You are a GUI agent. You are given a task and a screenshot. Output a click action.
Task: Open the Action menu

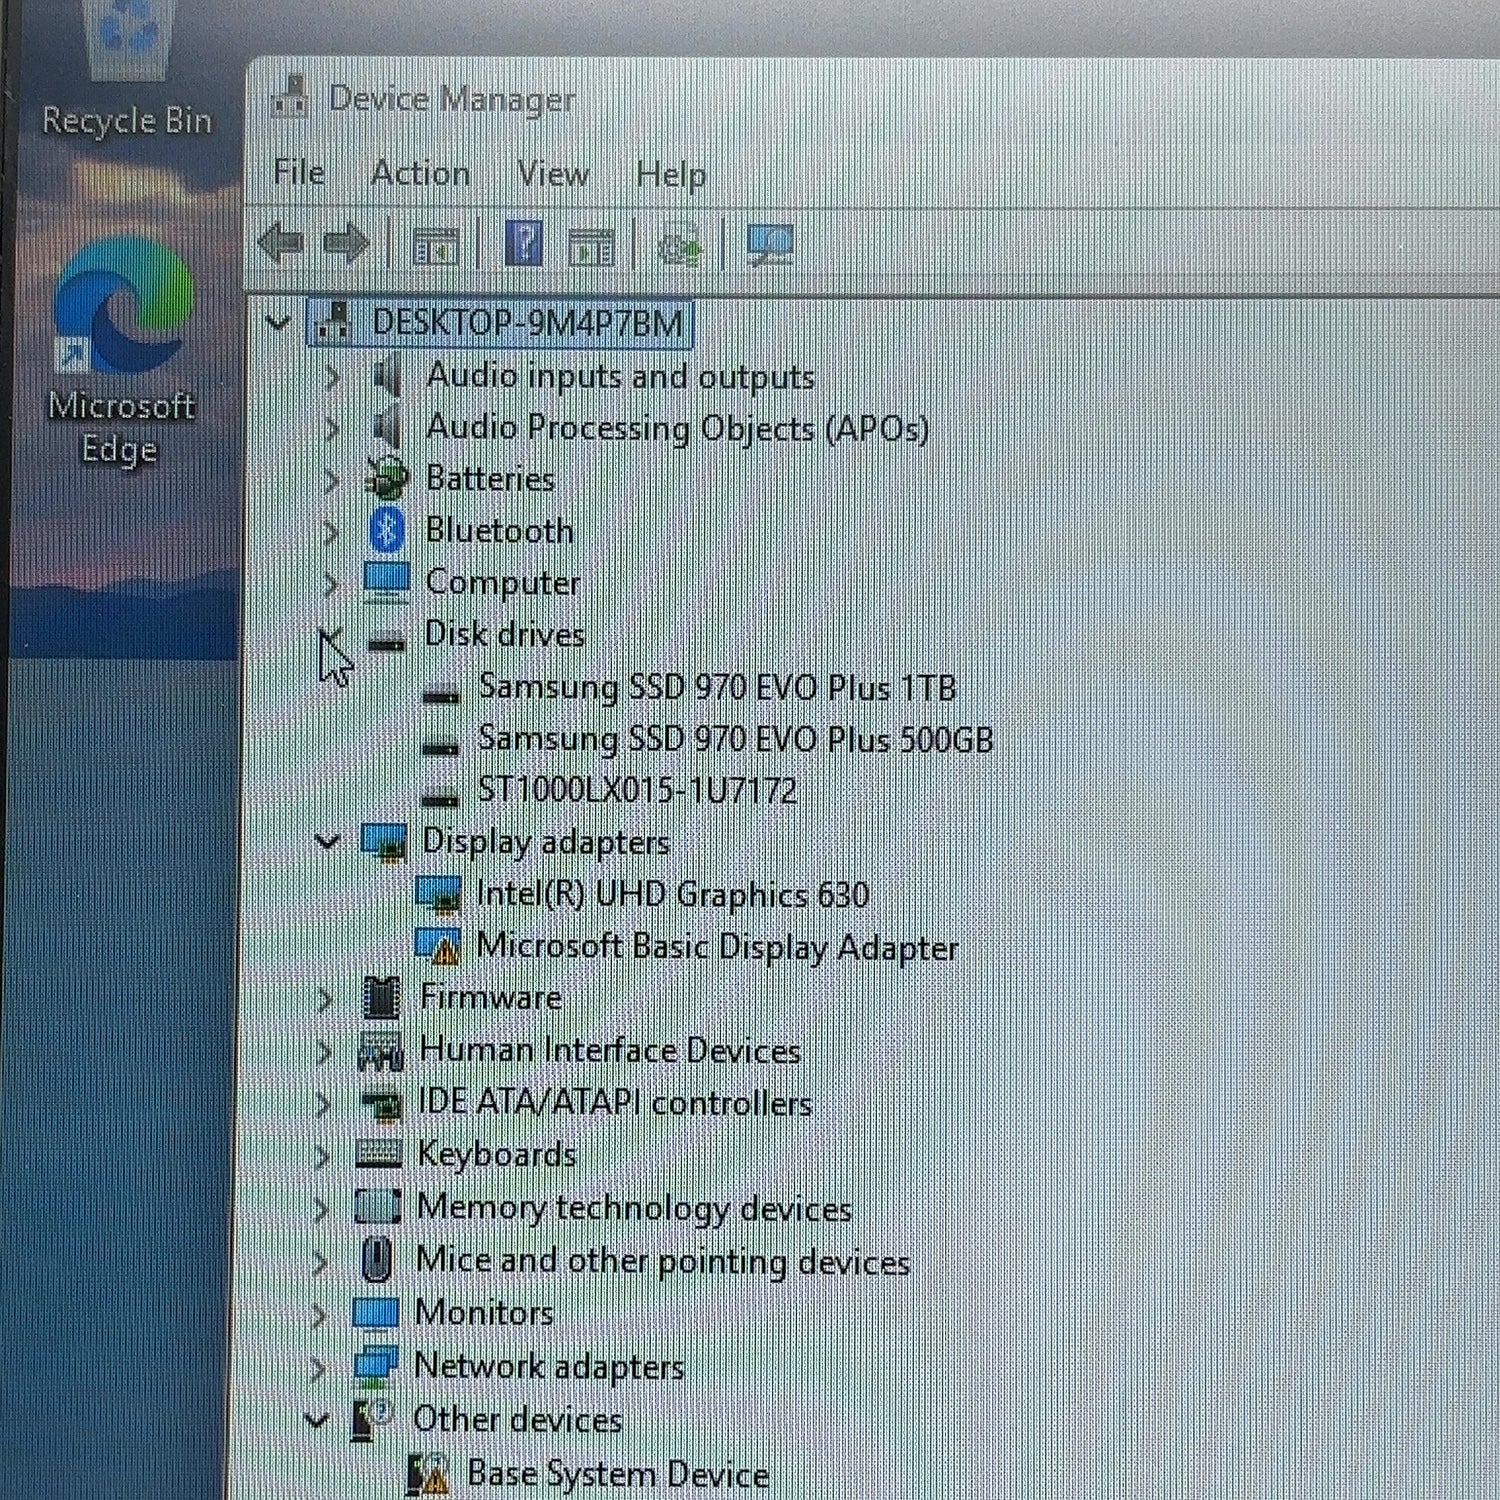point(420,173)
